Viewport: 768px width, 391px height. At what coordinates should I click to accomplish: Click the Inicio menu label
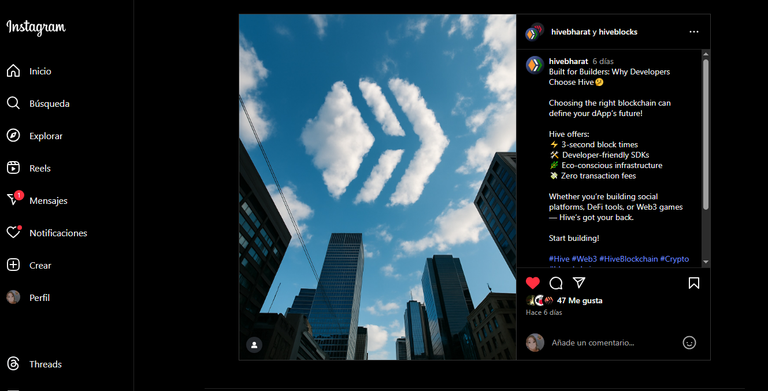[40, 72]
